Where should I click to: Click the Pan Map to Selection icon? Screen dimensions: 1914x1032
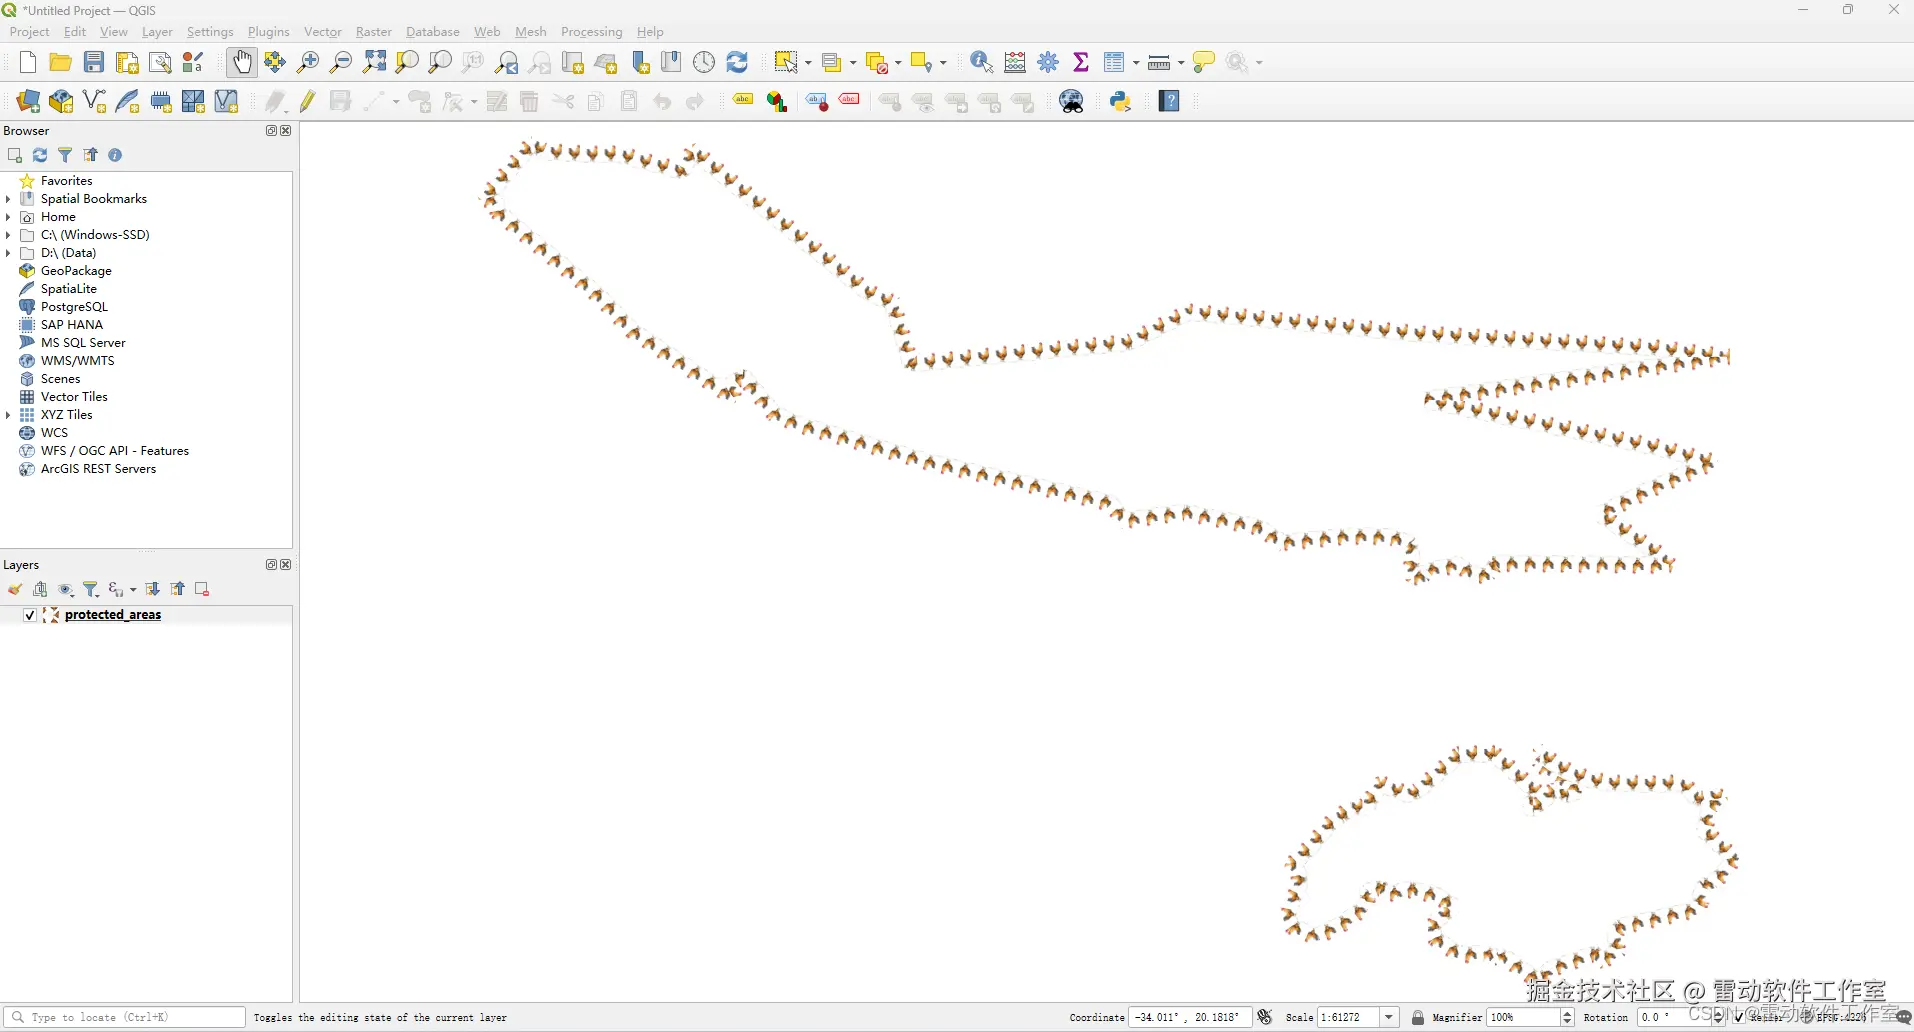275,62
